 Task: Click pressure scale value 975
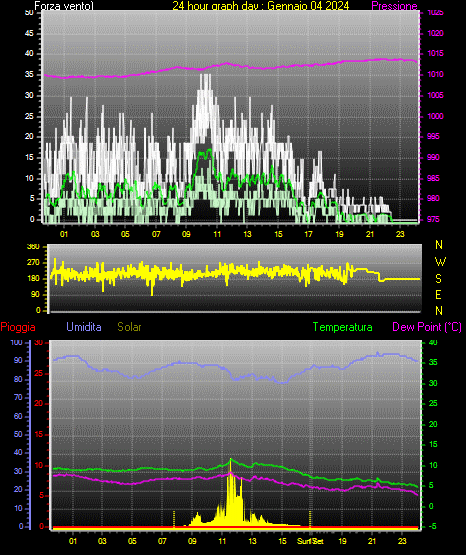click(x=433, y=219)
